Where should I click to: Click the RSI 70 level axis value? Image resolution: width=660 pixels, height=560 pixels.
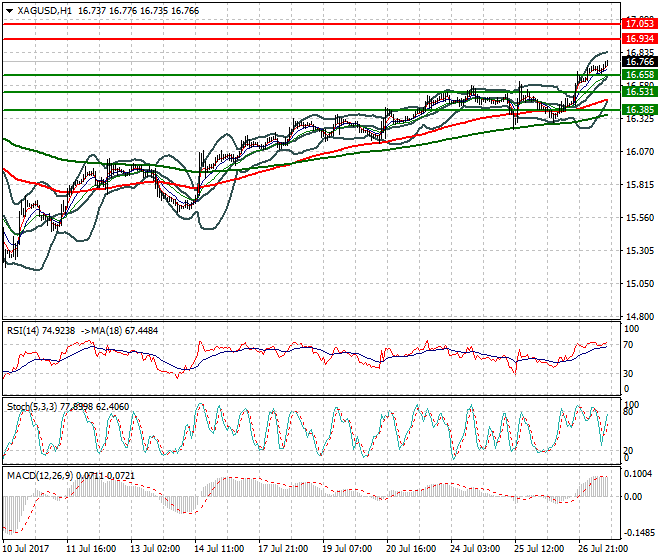(x=628, y=345)
